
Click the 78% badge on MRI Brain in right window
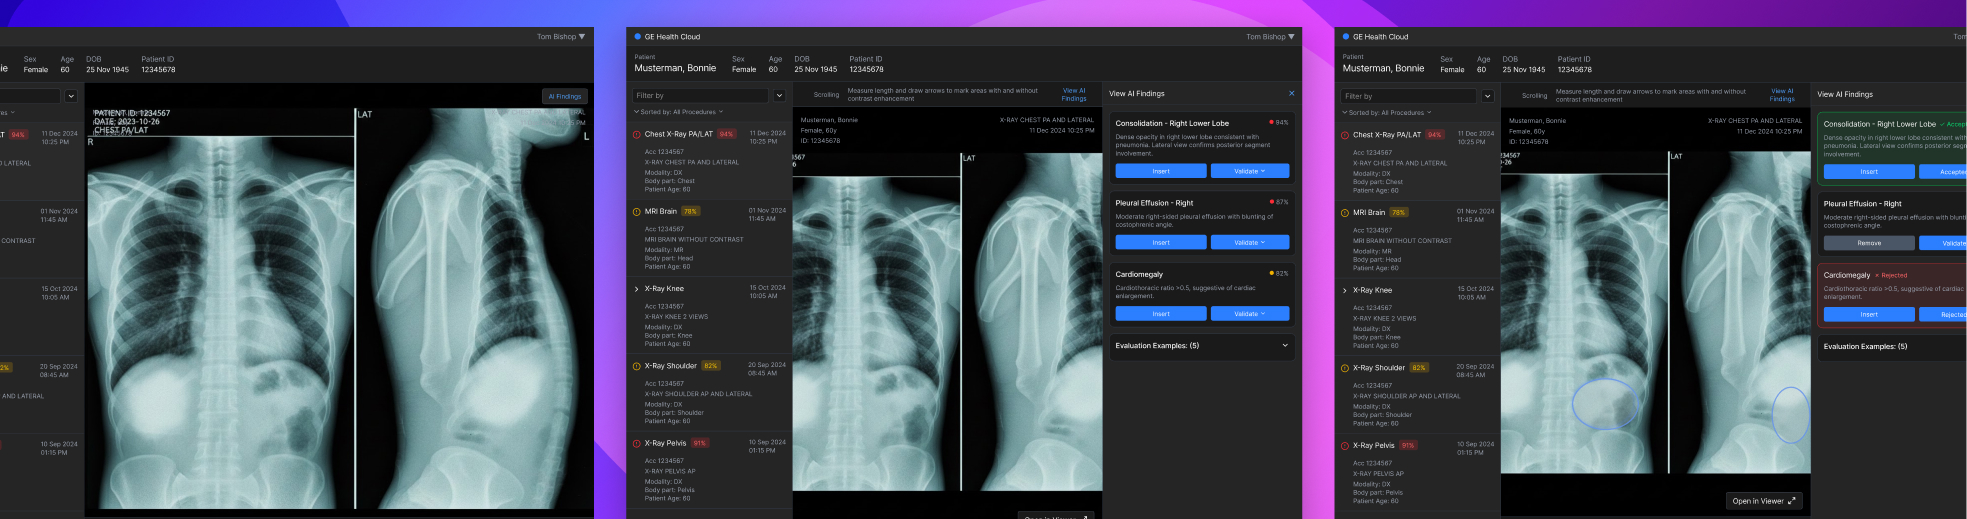(x=1399, y=213)
